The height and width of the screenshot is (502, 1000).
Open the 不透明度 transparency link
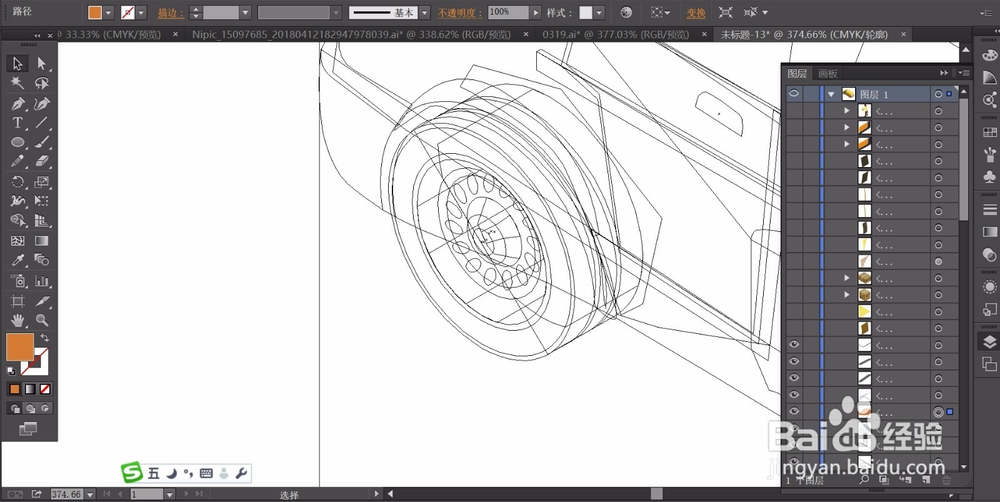459,13
